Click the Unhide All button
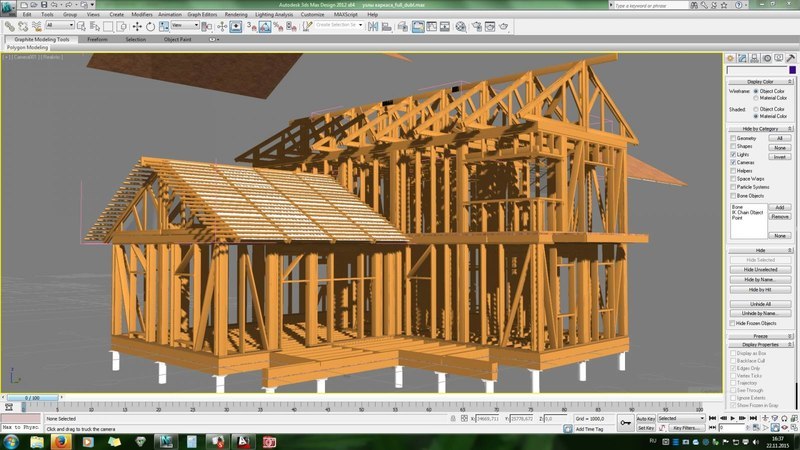Screen dimensions: 800x450 (x=760, y=304)
